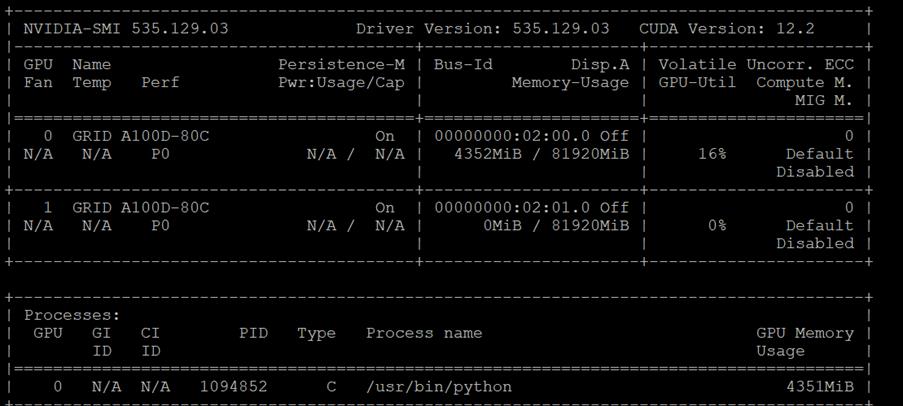Click bus ID 00000000:02:00.0

click(x=512, y=136)
